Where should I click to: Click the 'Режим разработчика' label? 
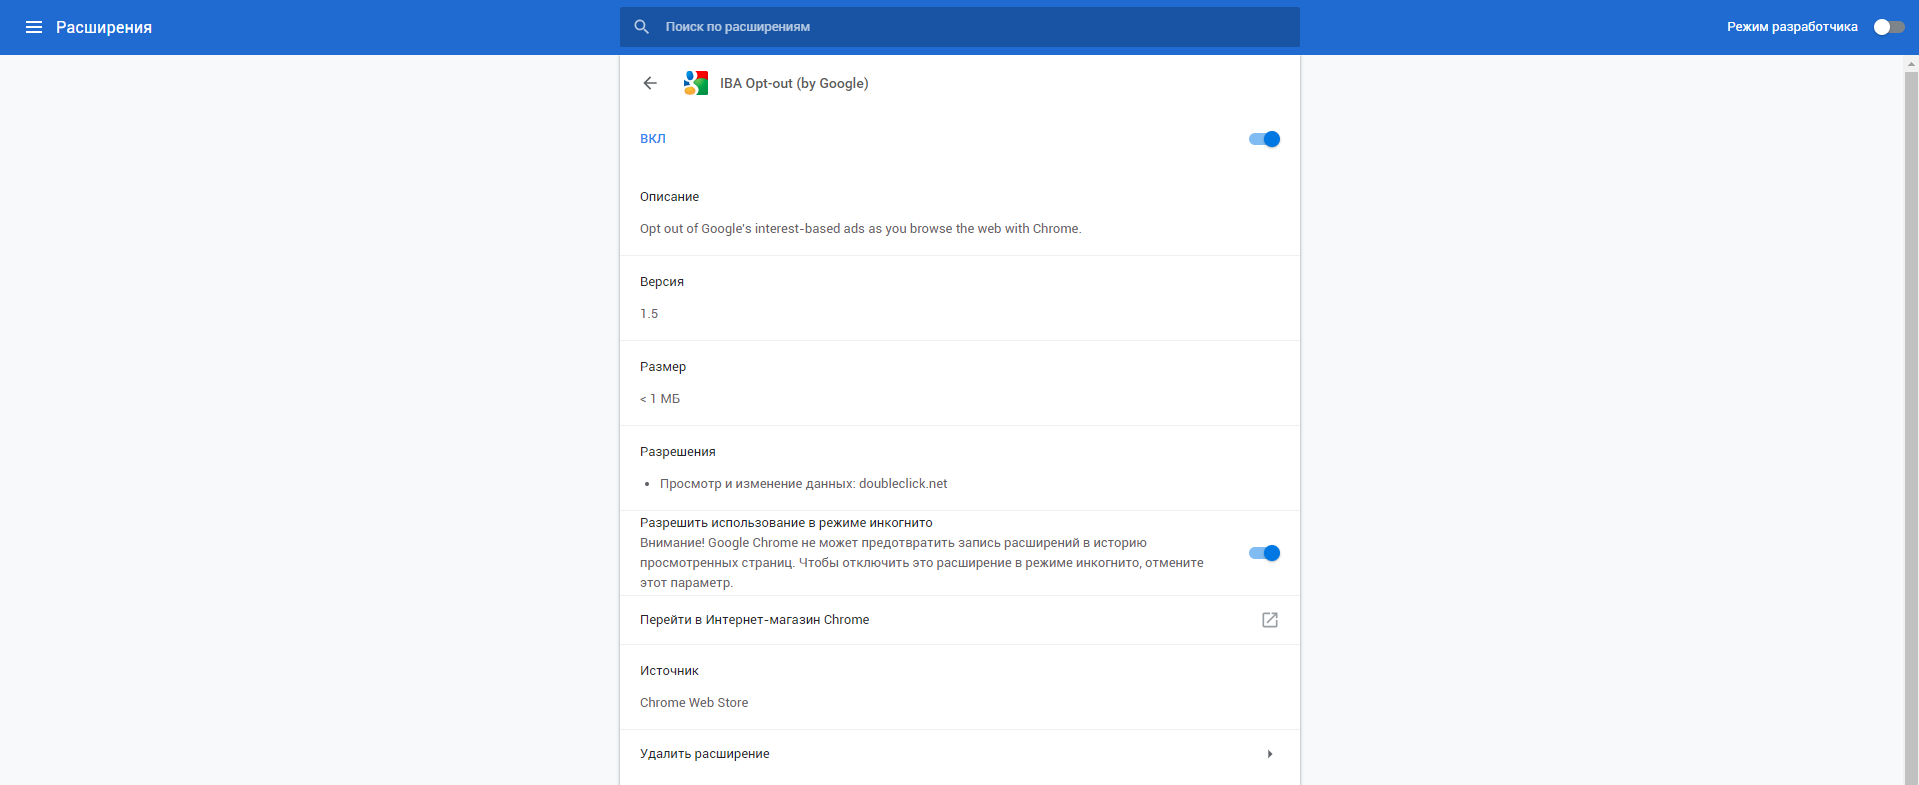(x=1792, y=27)
